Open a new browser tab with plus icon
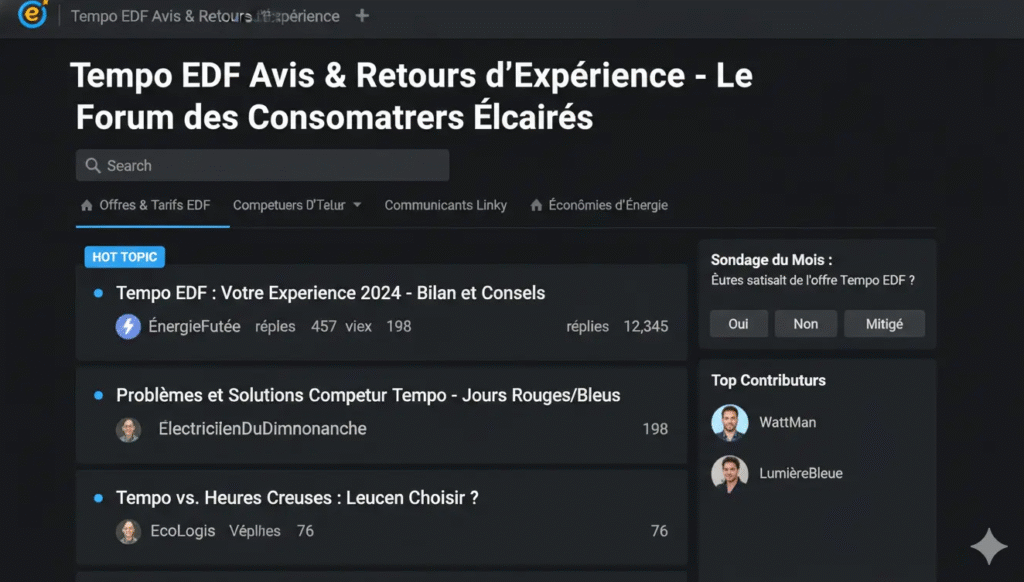This screenshot has height=582, width=1024. (x=362, y=16)
